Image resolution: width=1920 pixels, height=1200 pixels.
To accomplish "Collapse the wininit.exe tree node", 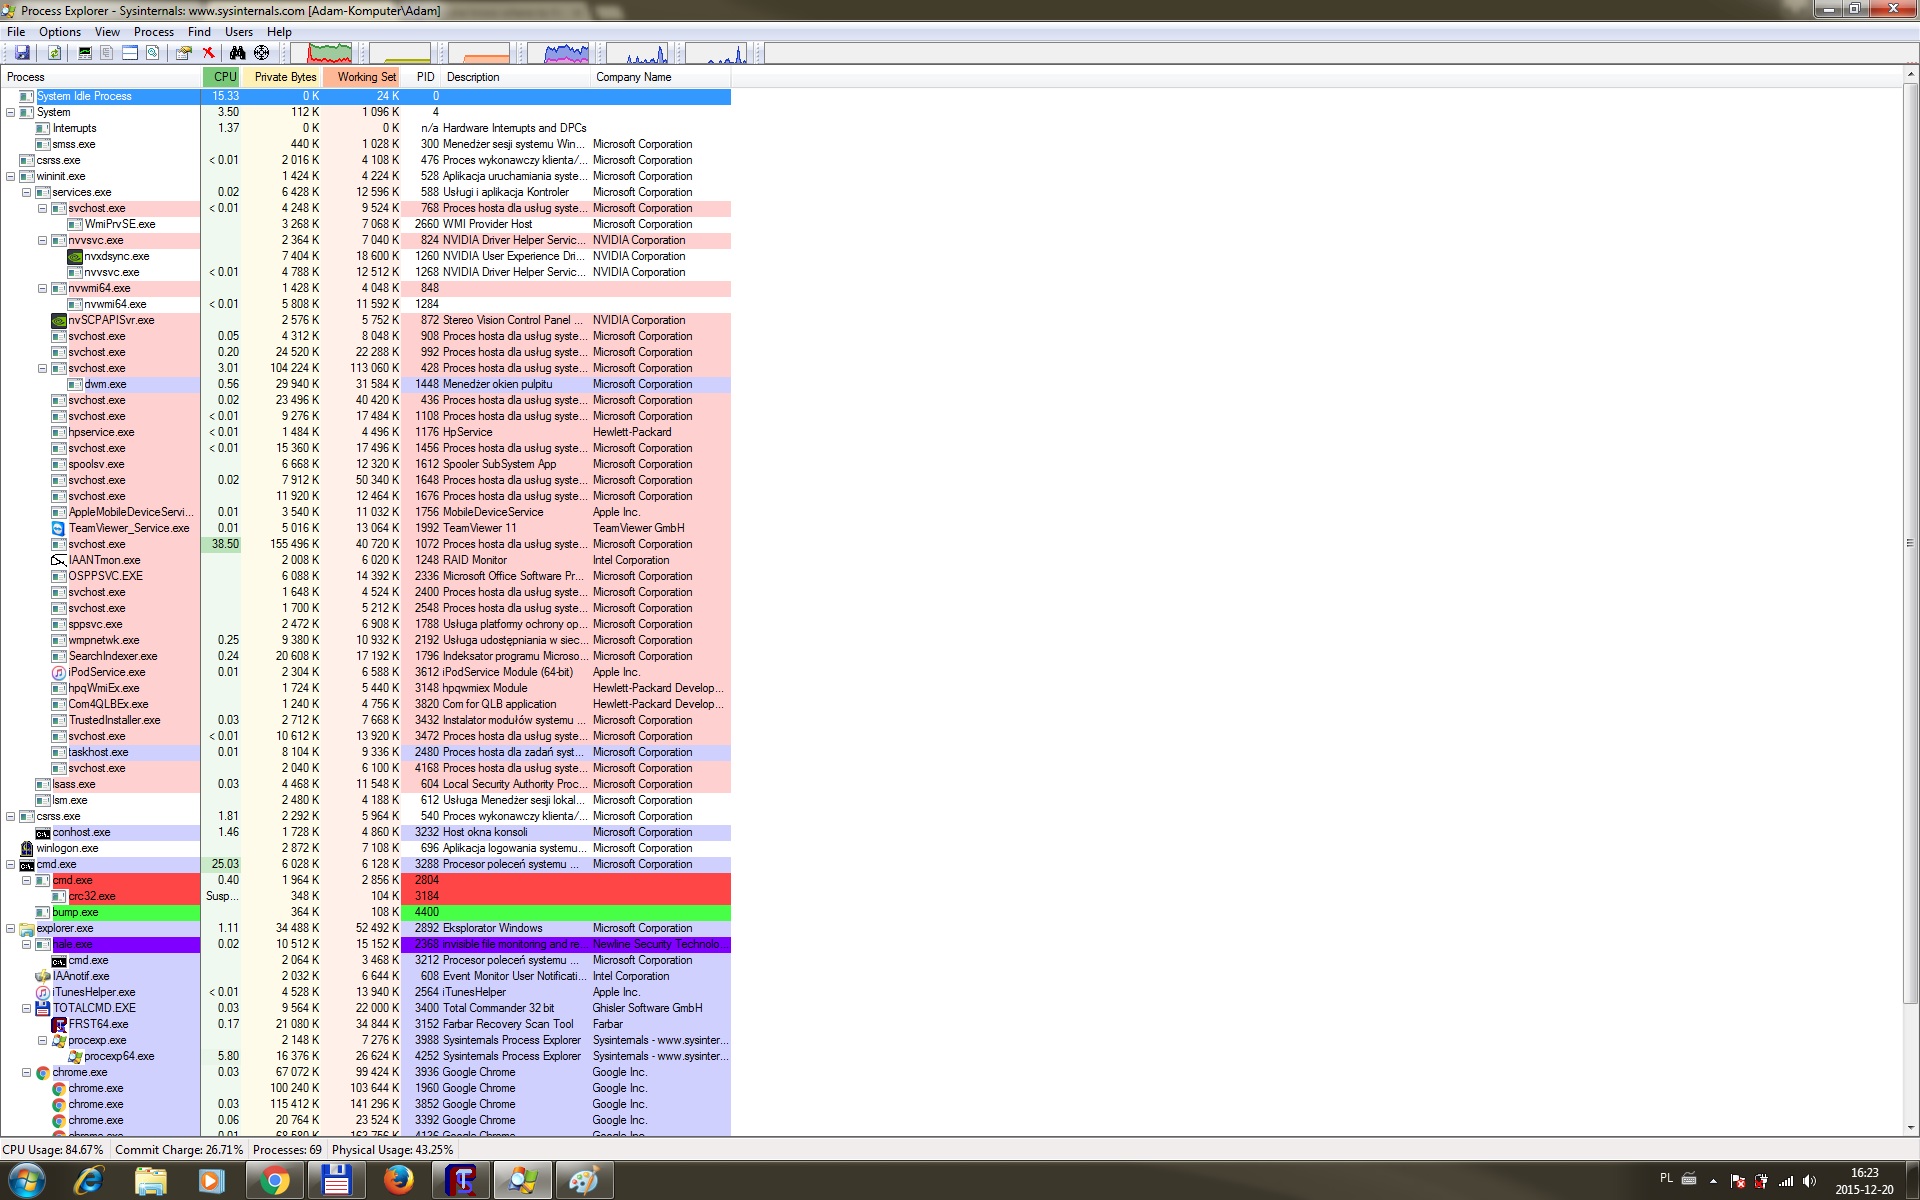I will pyautogui.click(x=11, y=176).
